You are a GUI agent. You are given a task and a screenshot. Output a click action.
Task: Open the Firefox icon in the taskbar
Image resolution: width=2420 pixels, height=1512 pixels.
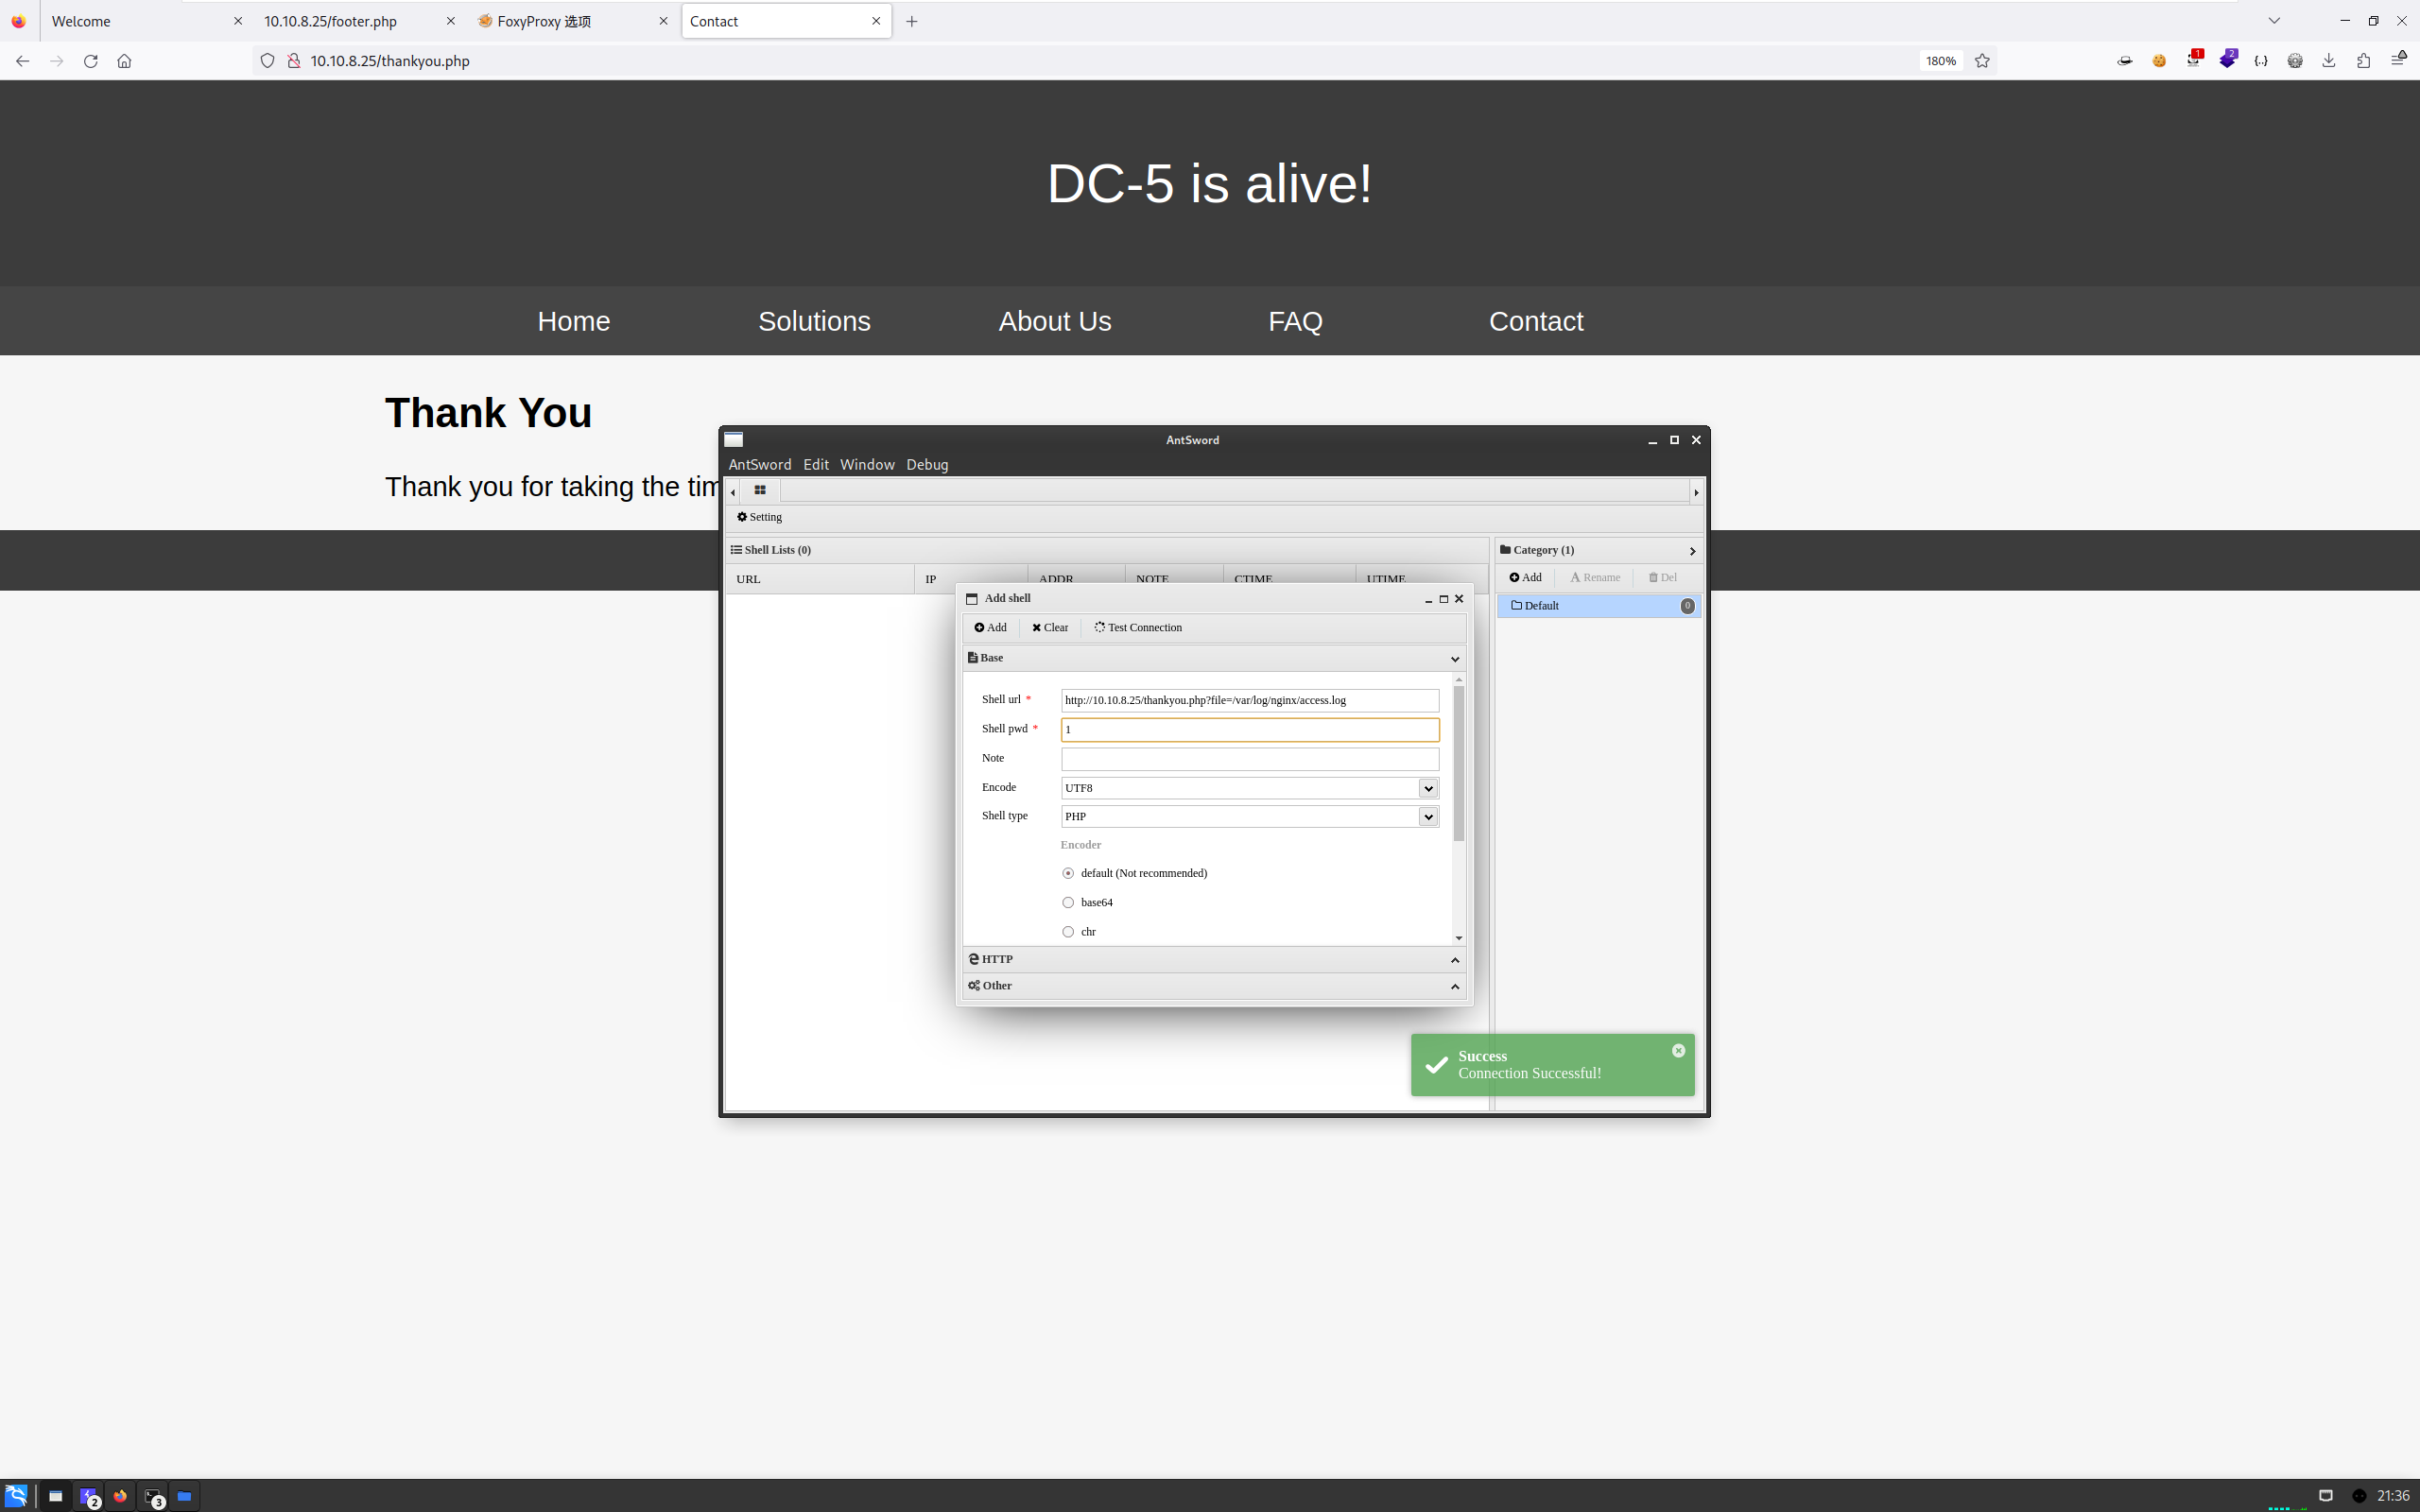point(120,1496)
